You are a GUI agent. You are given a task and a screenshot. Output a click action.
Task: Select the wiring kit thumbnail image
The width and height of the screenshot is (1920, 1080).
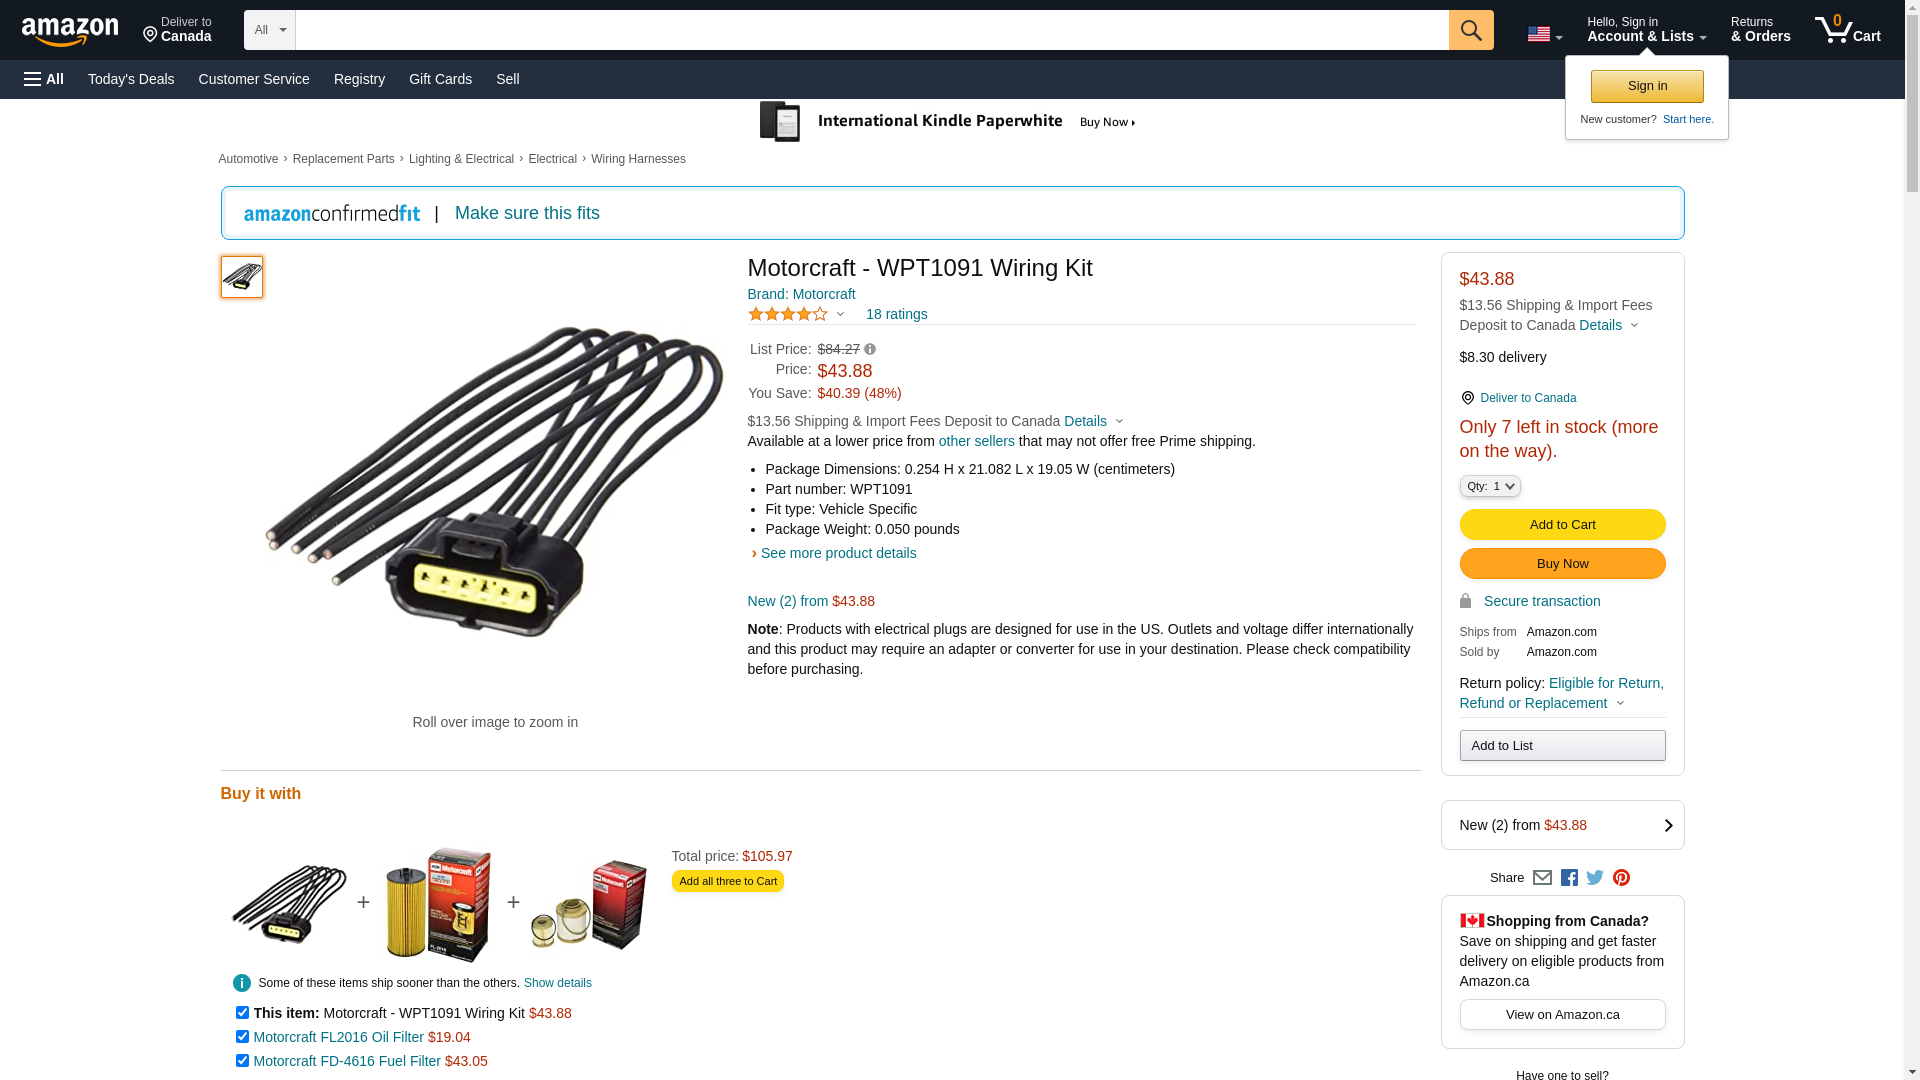point(242,277)
